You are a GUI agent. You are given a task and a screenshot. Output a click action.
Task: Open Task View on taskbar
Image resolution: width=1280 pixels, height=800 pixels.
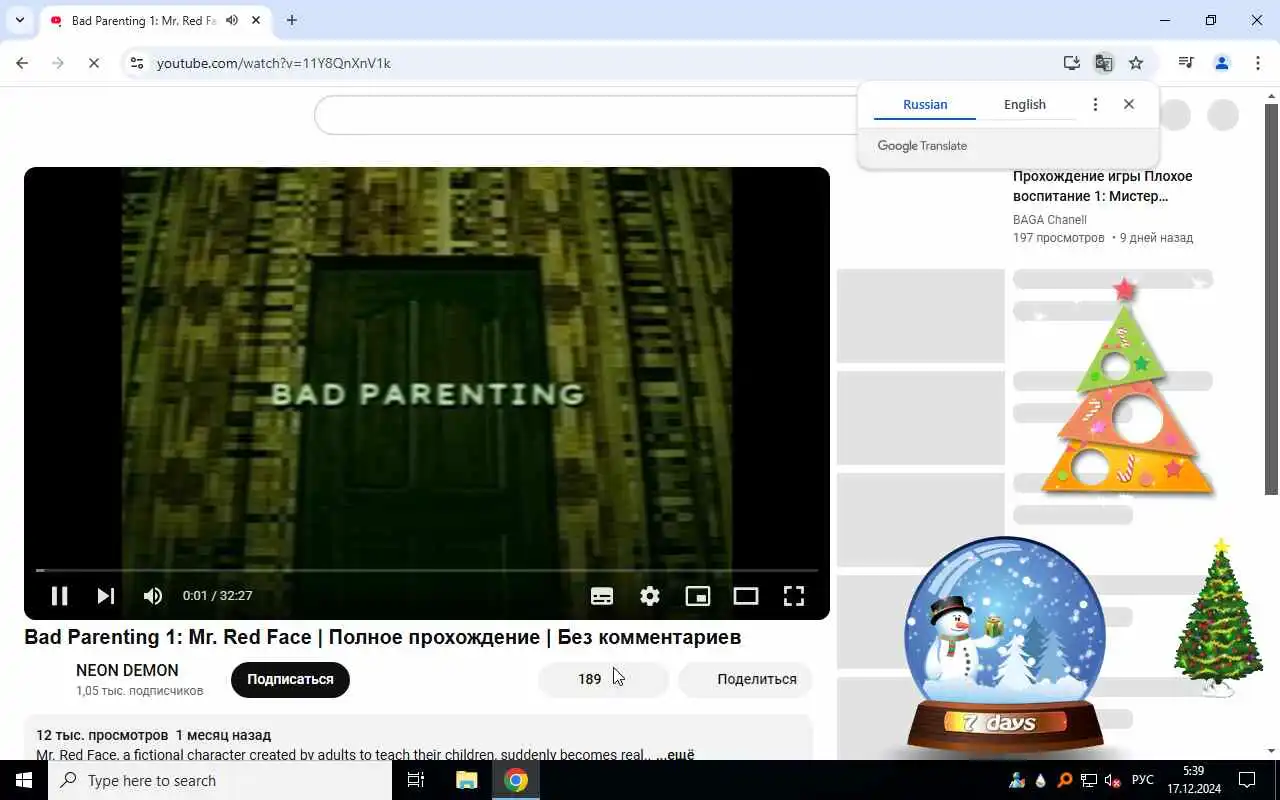(416, 780)
